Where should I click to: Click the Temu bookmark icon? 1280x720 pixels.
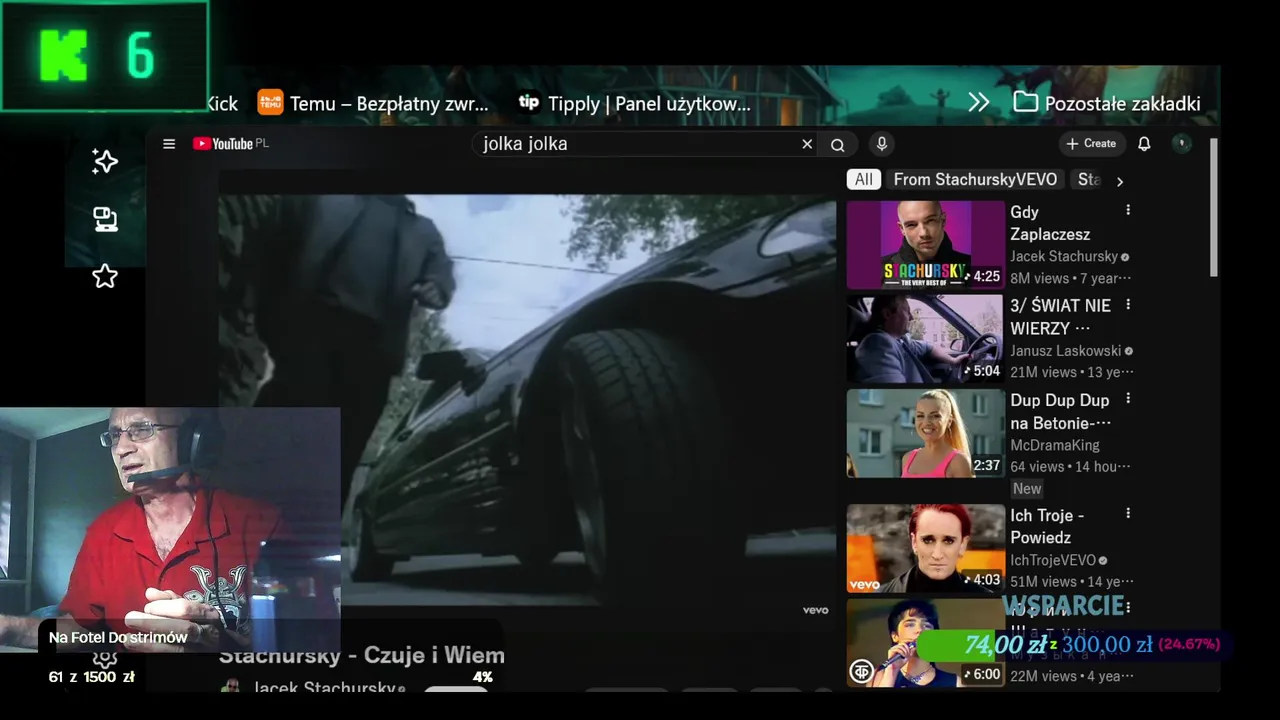pyautogui.click(x=270, y=103)
